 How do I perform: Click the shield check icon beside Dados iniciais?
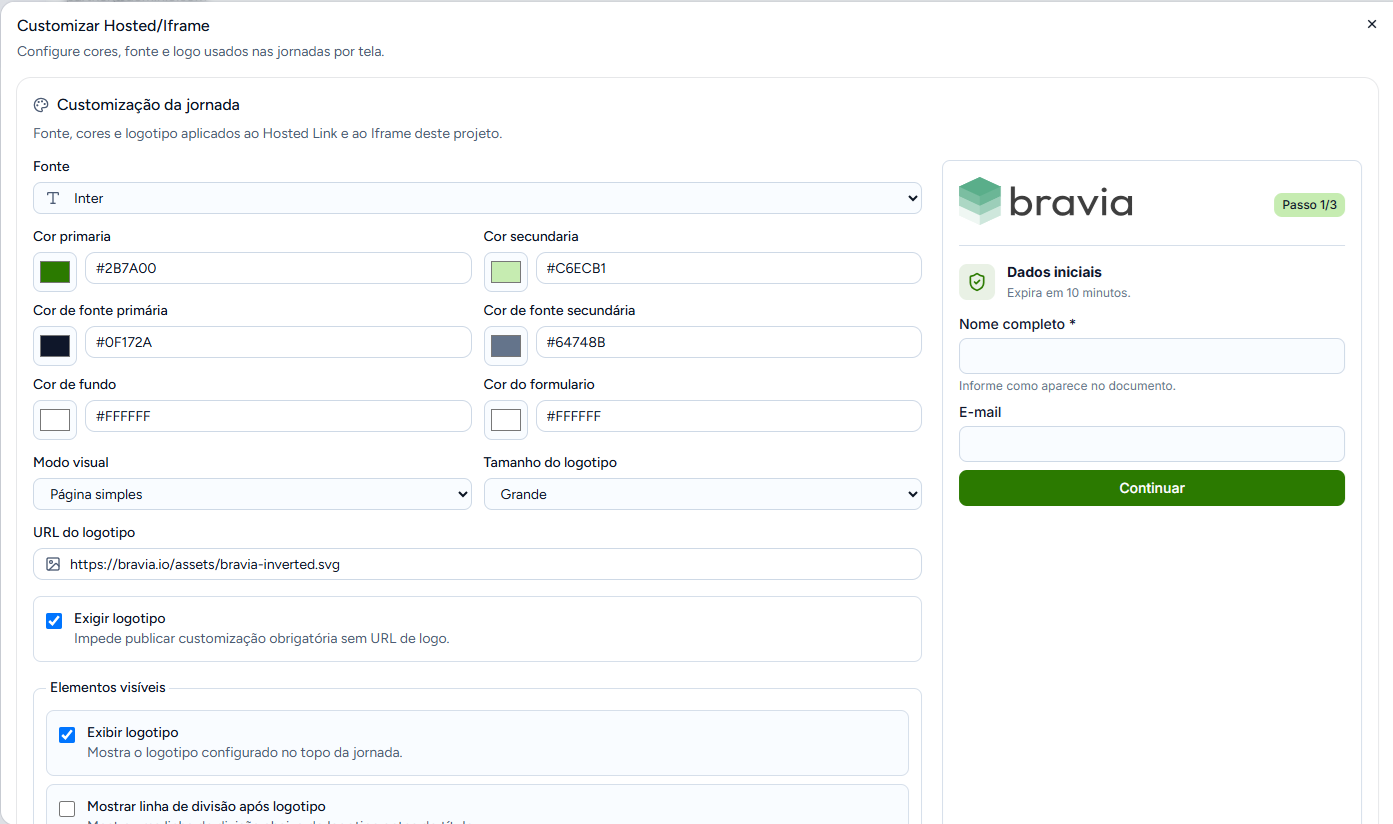pos(977,282)
